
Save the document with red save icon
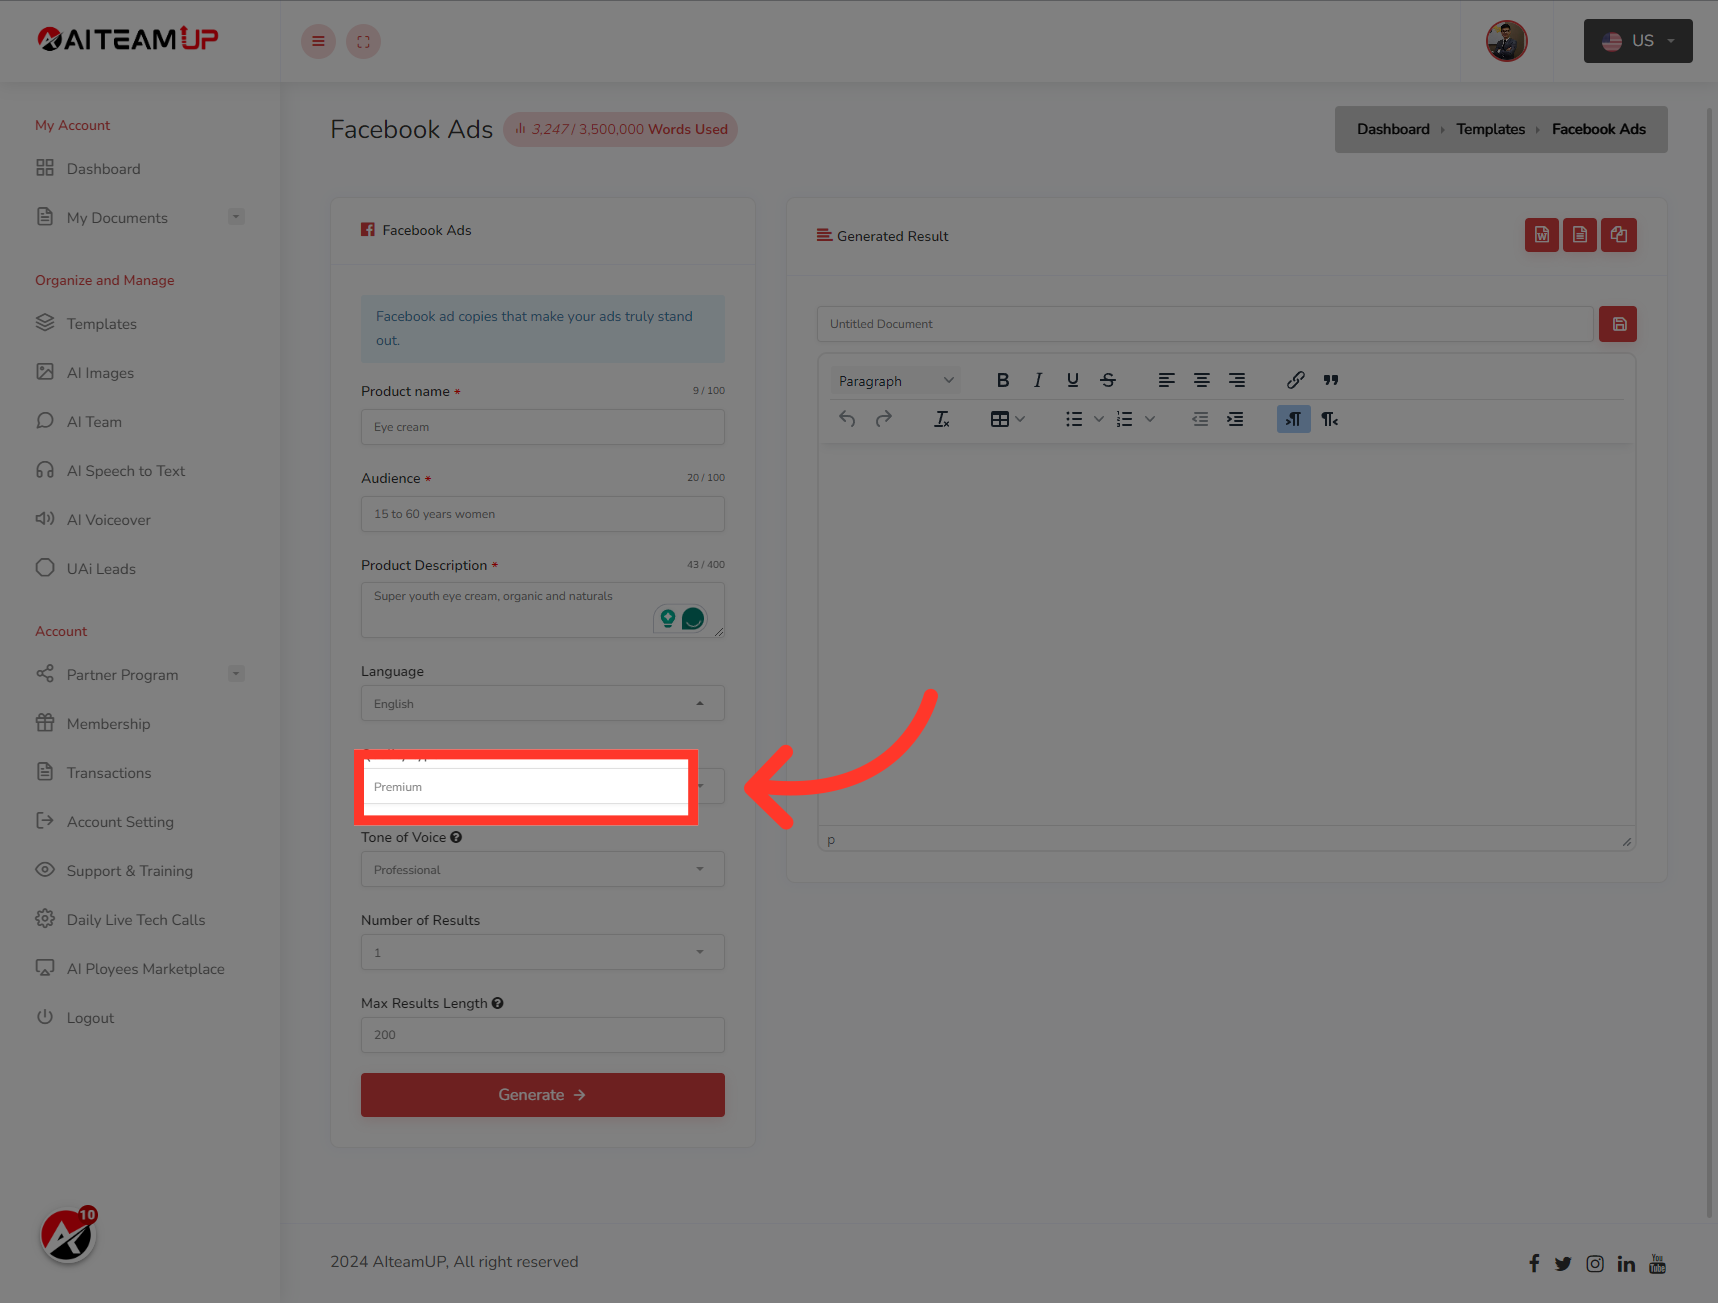click(1617, 324)
